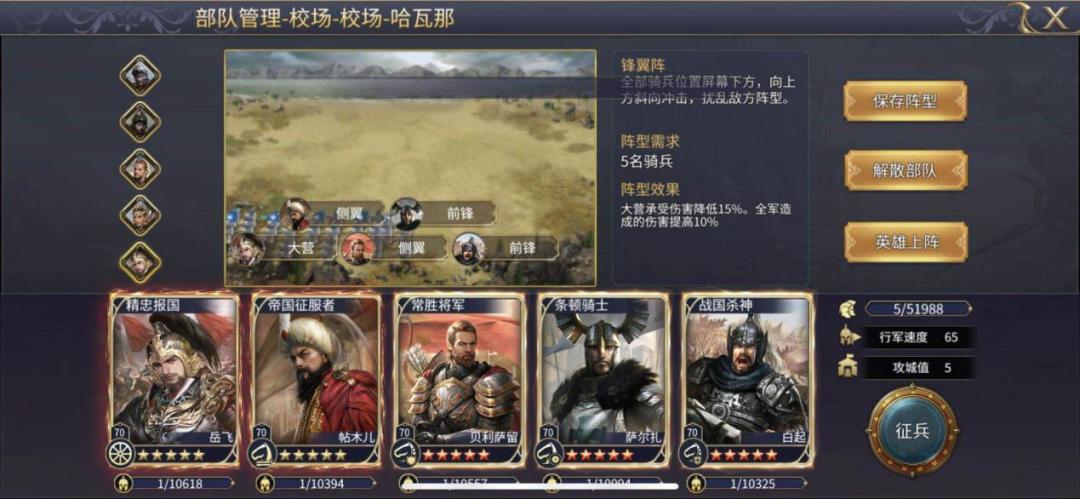Select the lower 侧翼 position slot
Screen dimensions: 1080x499
[x=395, y=248]
